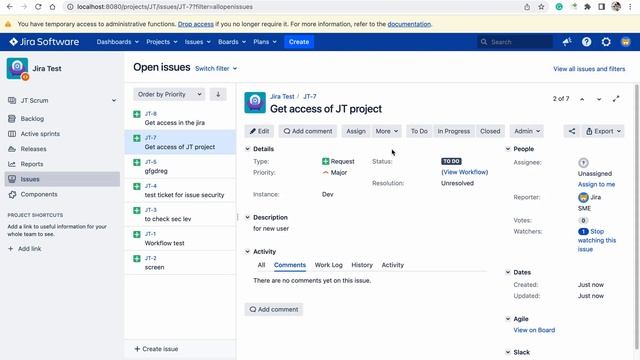Collapse the Dates section
640x360 pixels.
508,272
